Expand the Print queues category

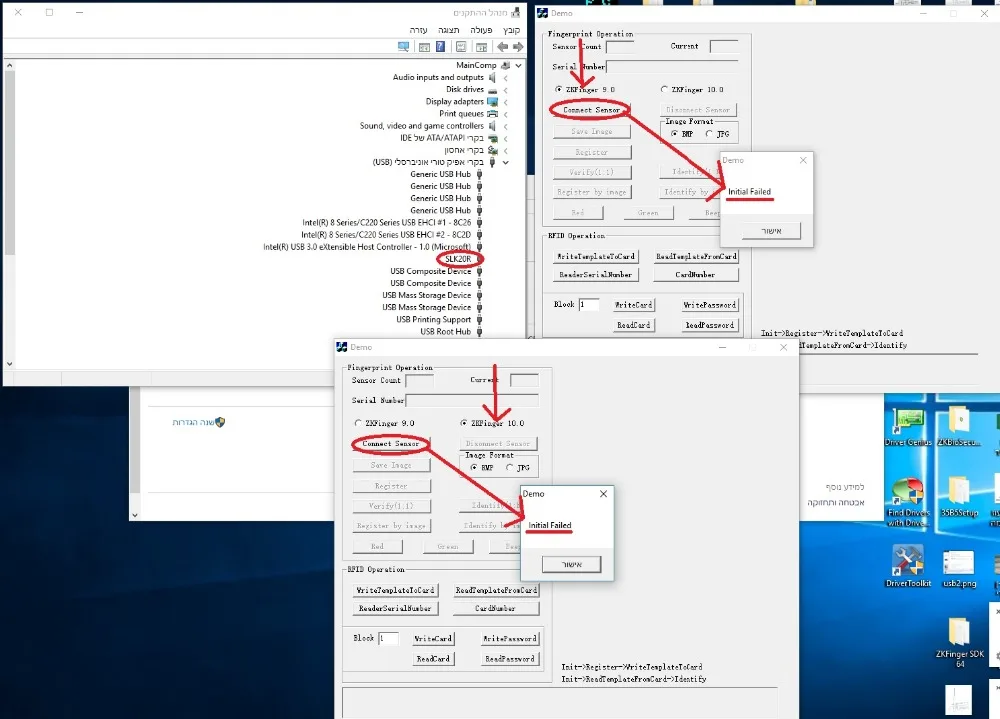pos(506,114)
